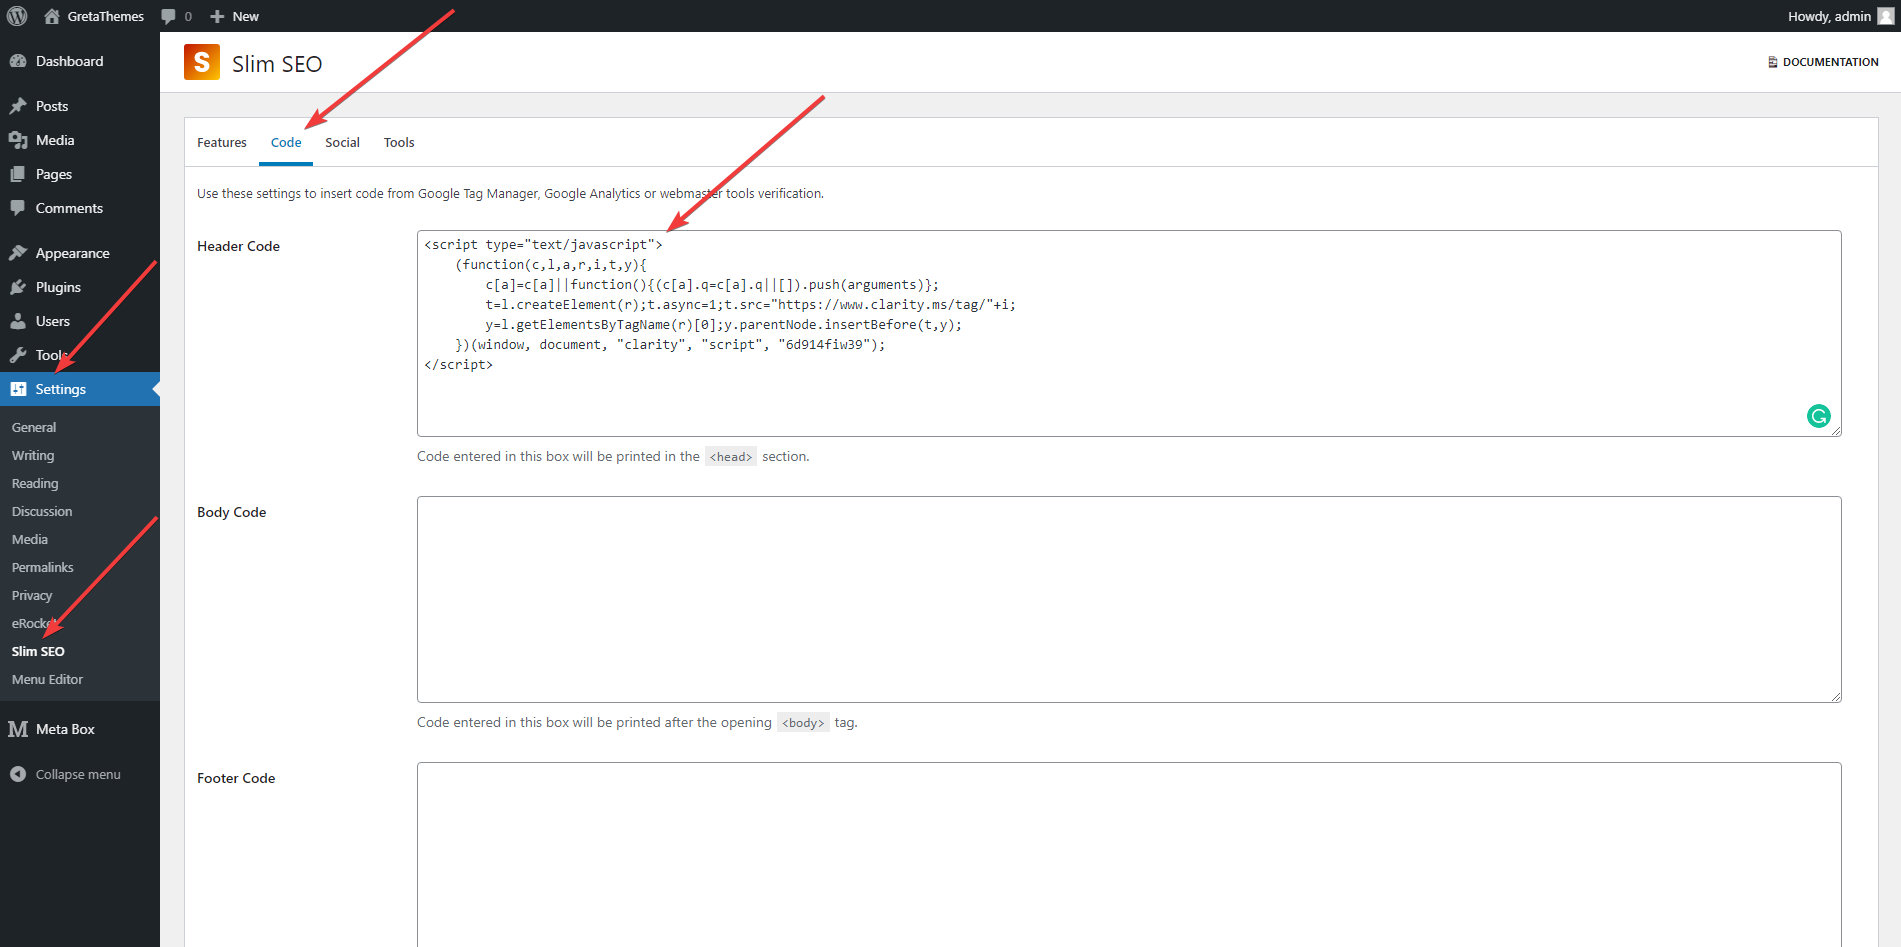Click the <head> code tag text
1901x947 pixels.
click(731, 457)
